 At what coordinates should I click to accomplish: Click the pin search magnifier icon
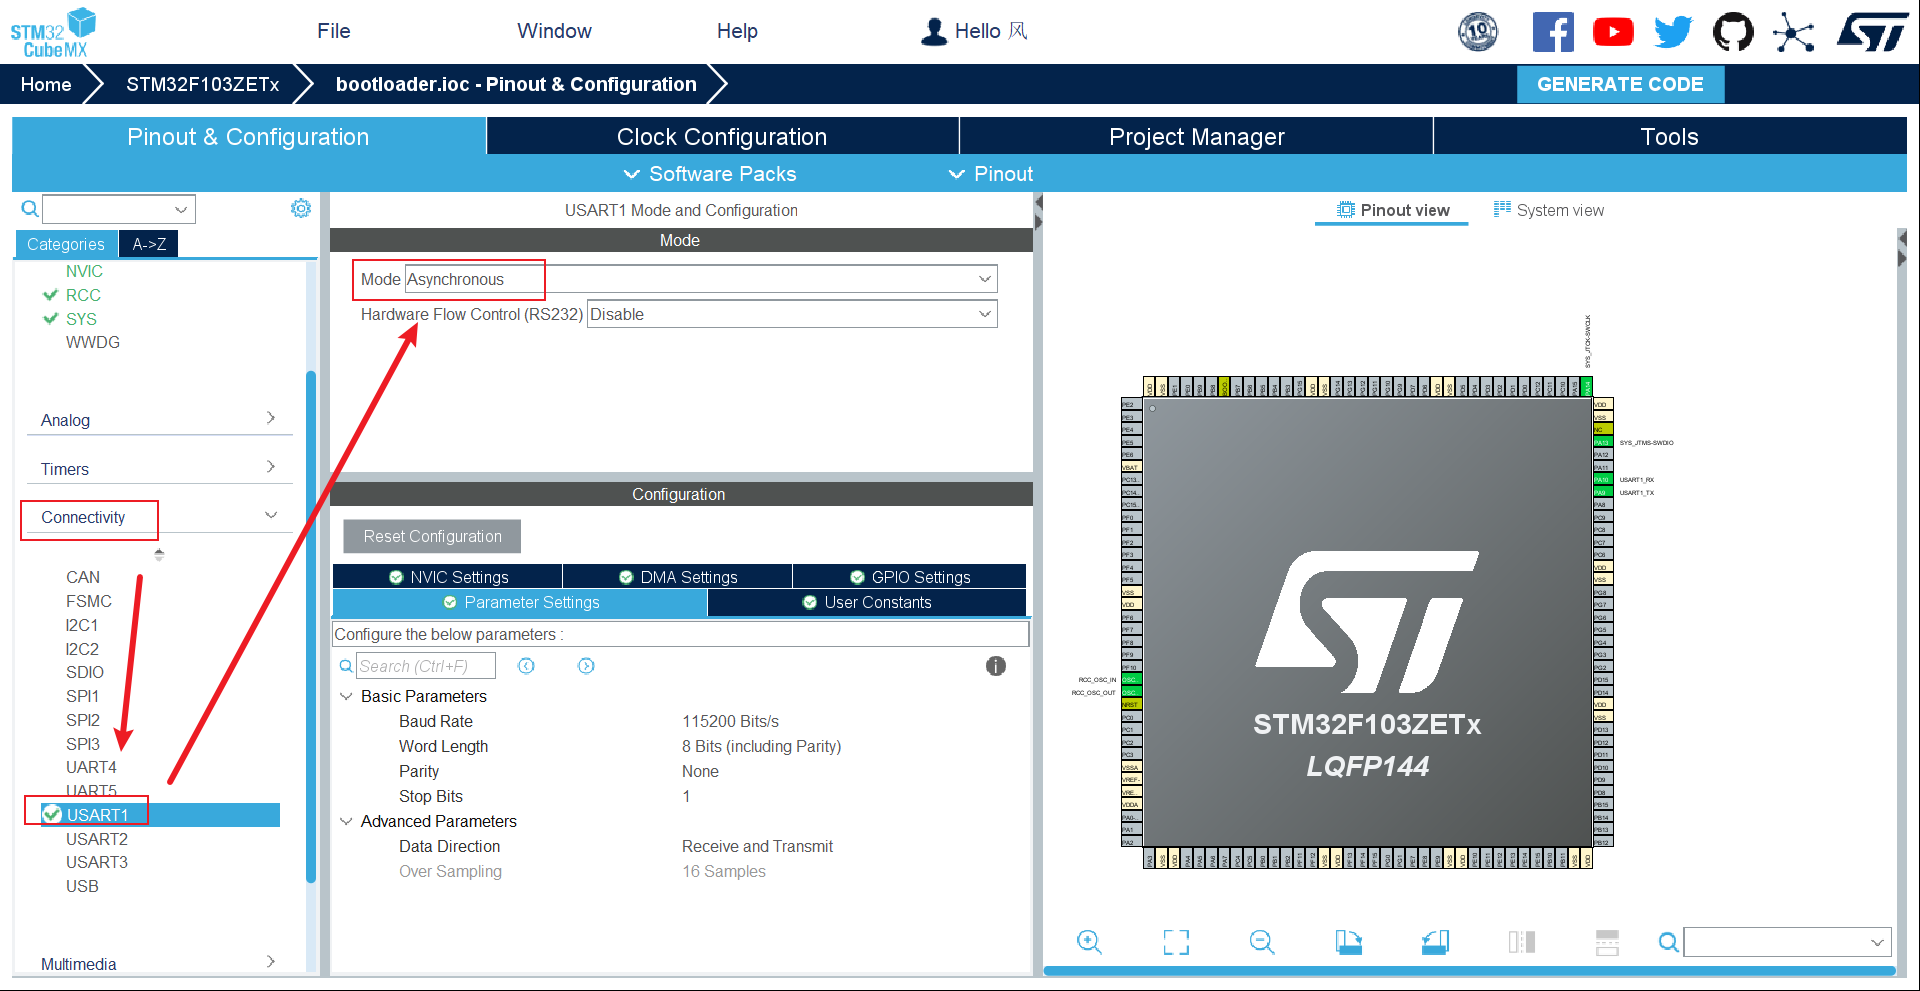coord(1668,942)
